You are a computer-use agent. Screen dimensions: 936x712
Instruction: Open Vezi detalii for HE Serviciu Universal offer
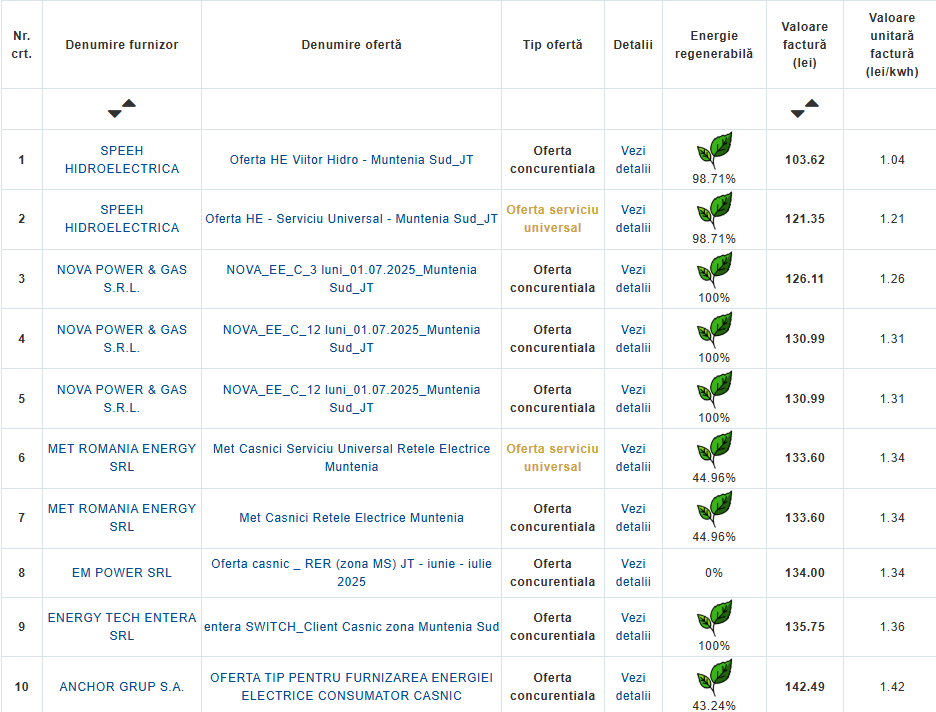pos(633,218)
